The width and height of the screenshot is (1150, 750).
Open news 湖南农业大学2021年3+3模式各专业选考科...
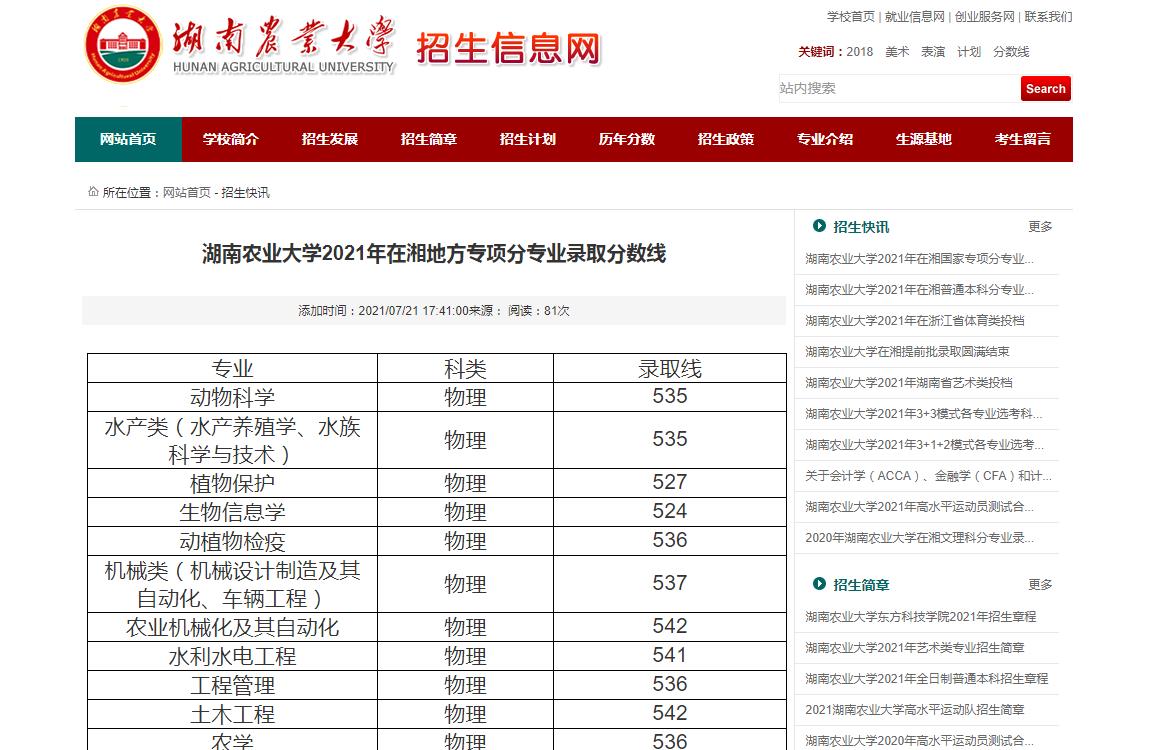pyautogui.click(x=923, y=413)
